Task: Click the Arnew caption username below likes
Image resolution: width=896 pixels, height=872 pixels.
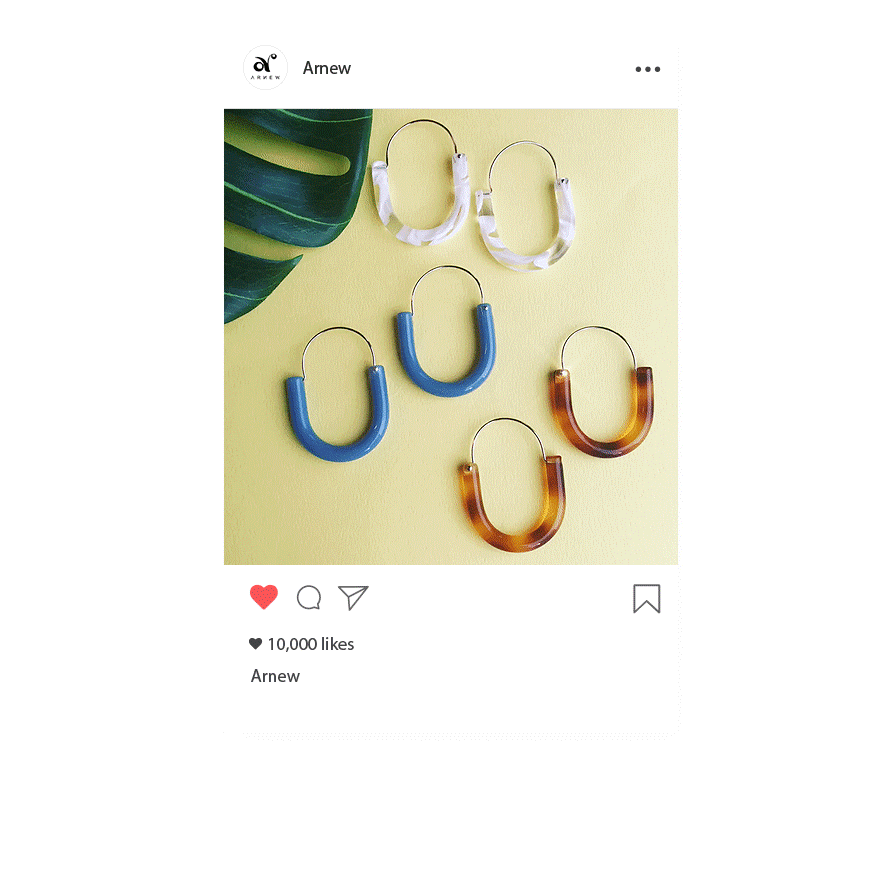Action: coord(275,676)
